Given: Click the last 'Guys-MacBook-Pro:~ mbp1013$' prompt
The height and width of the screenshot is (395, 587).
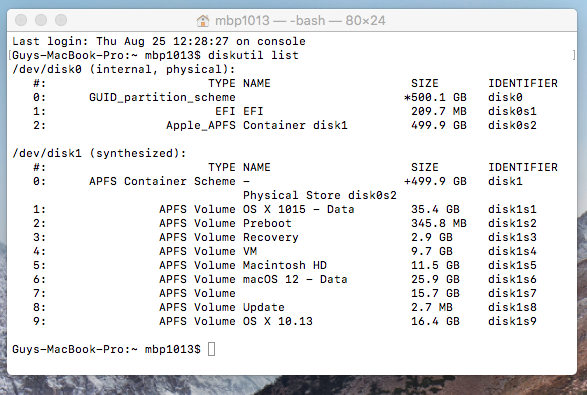Looking at the screenshot, I should 106,349.
